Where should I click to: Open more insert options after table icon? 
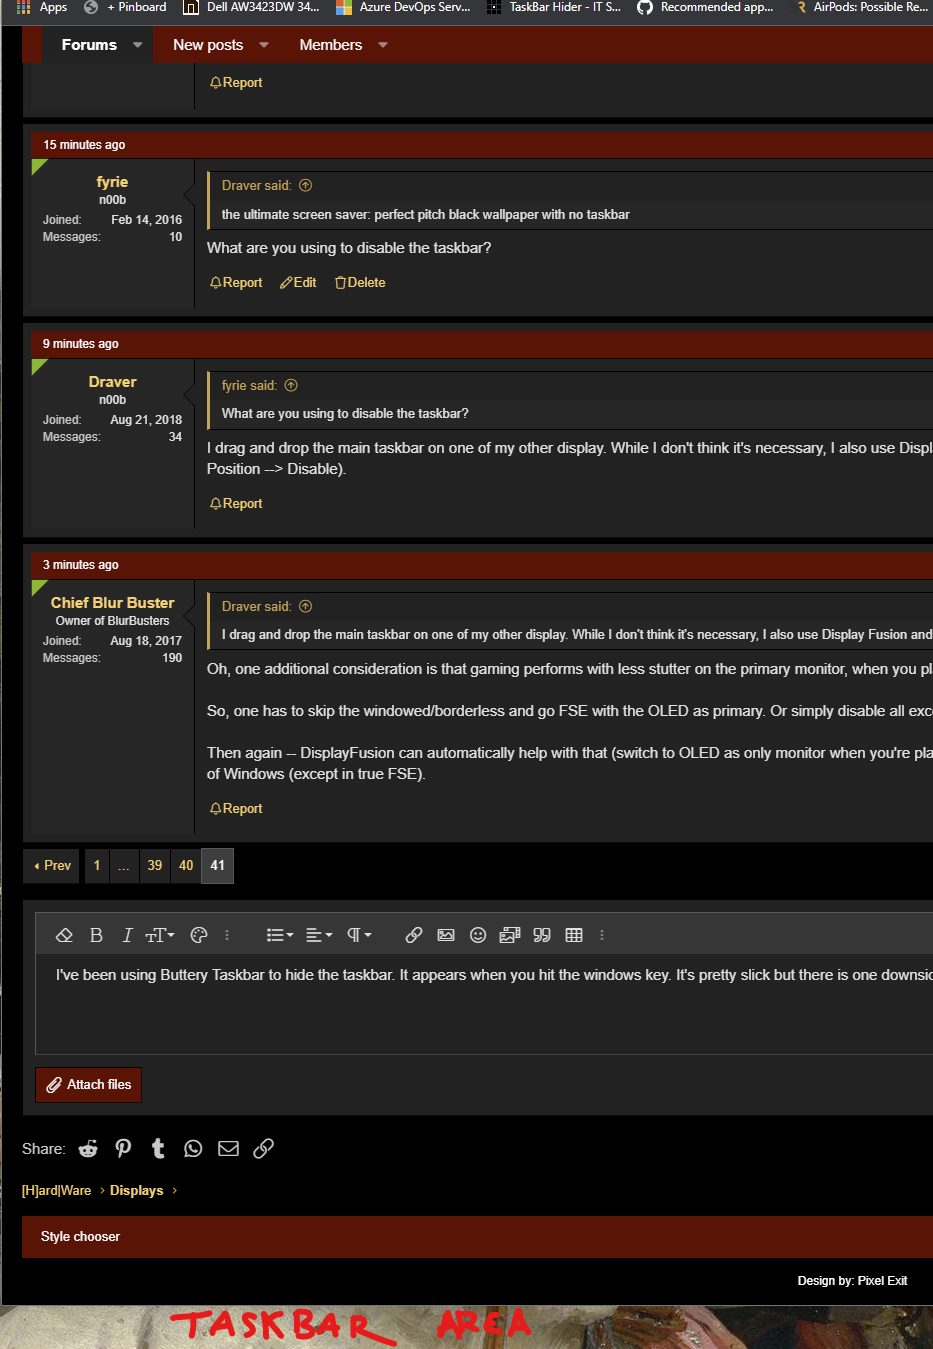pyautogui.click(x=602, y=935)
